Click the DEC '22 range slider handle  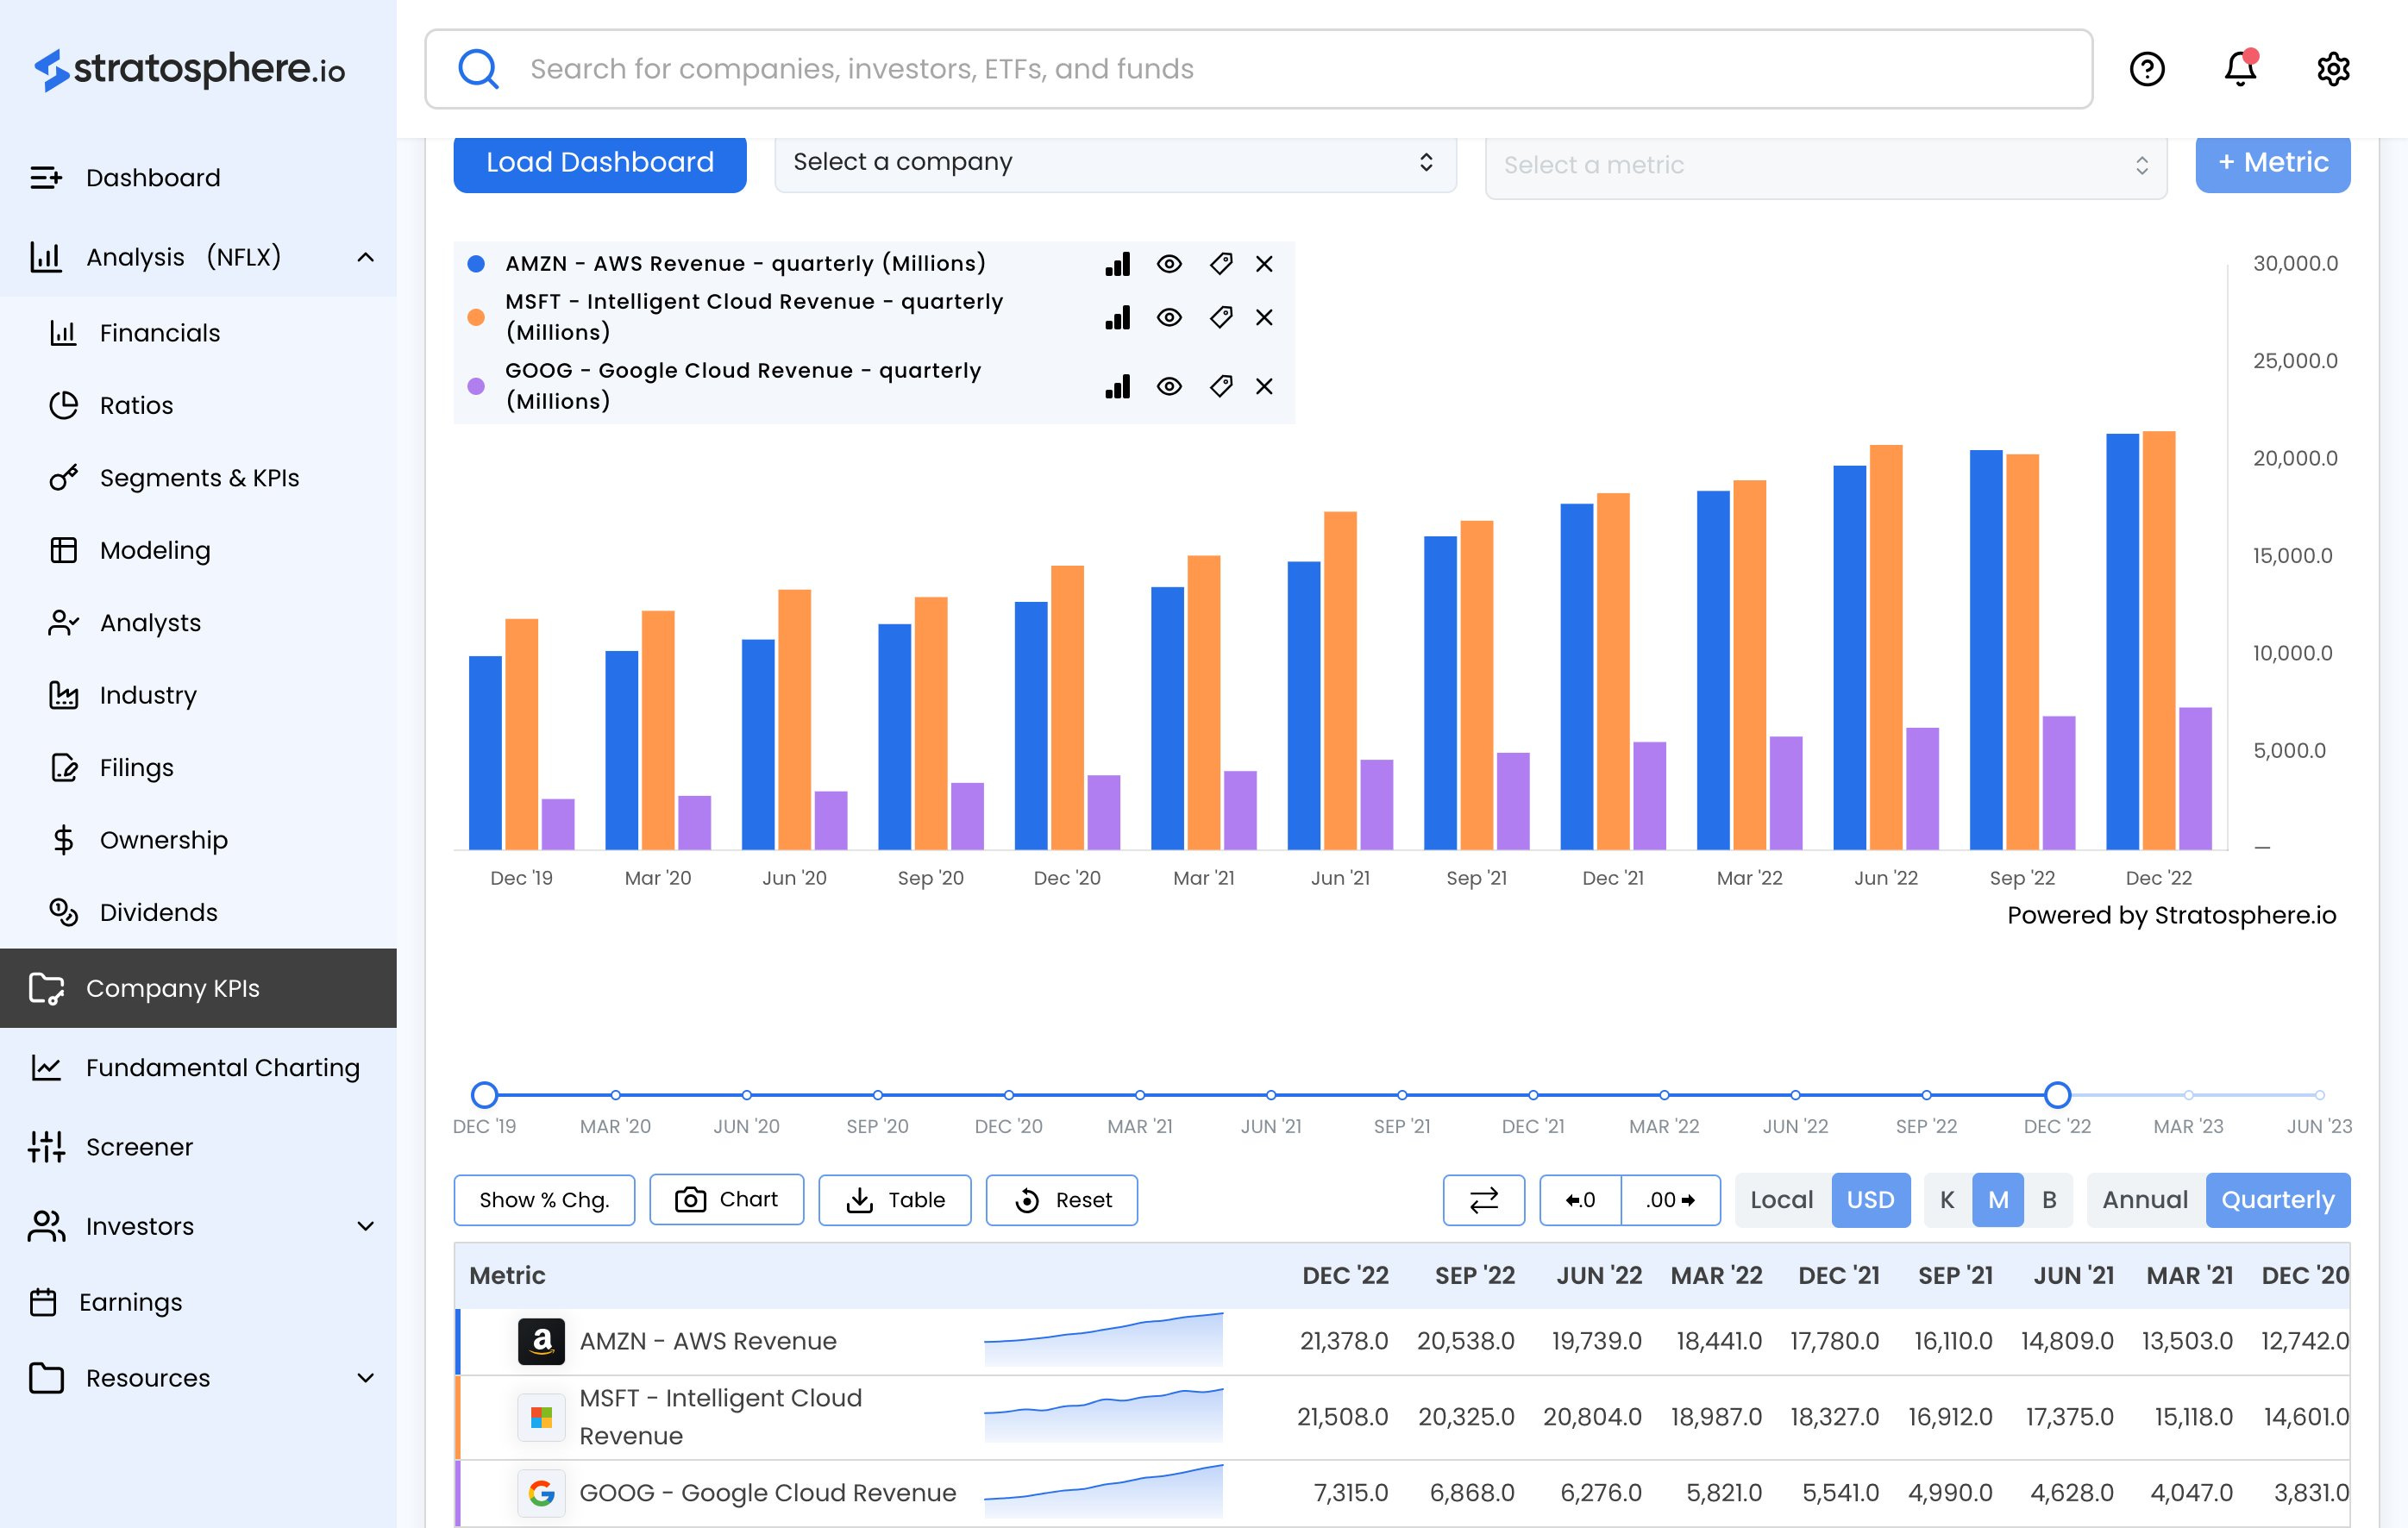[2057, 1095]
